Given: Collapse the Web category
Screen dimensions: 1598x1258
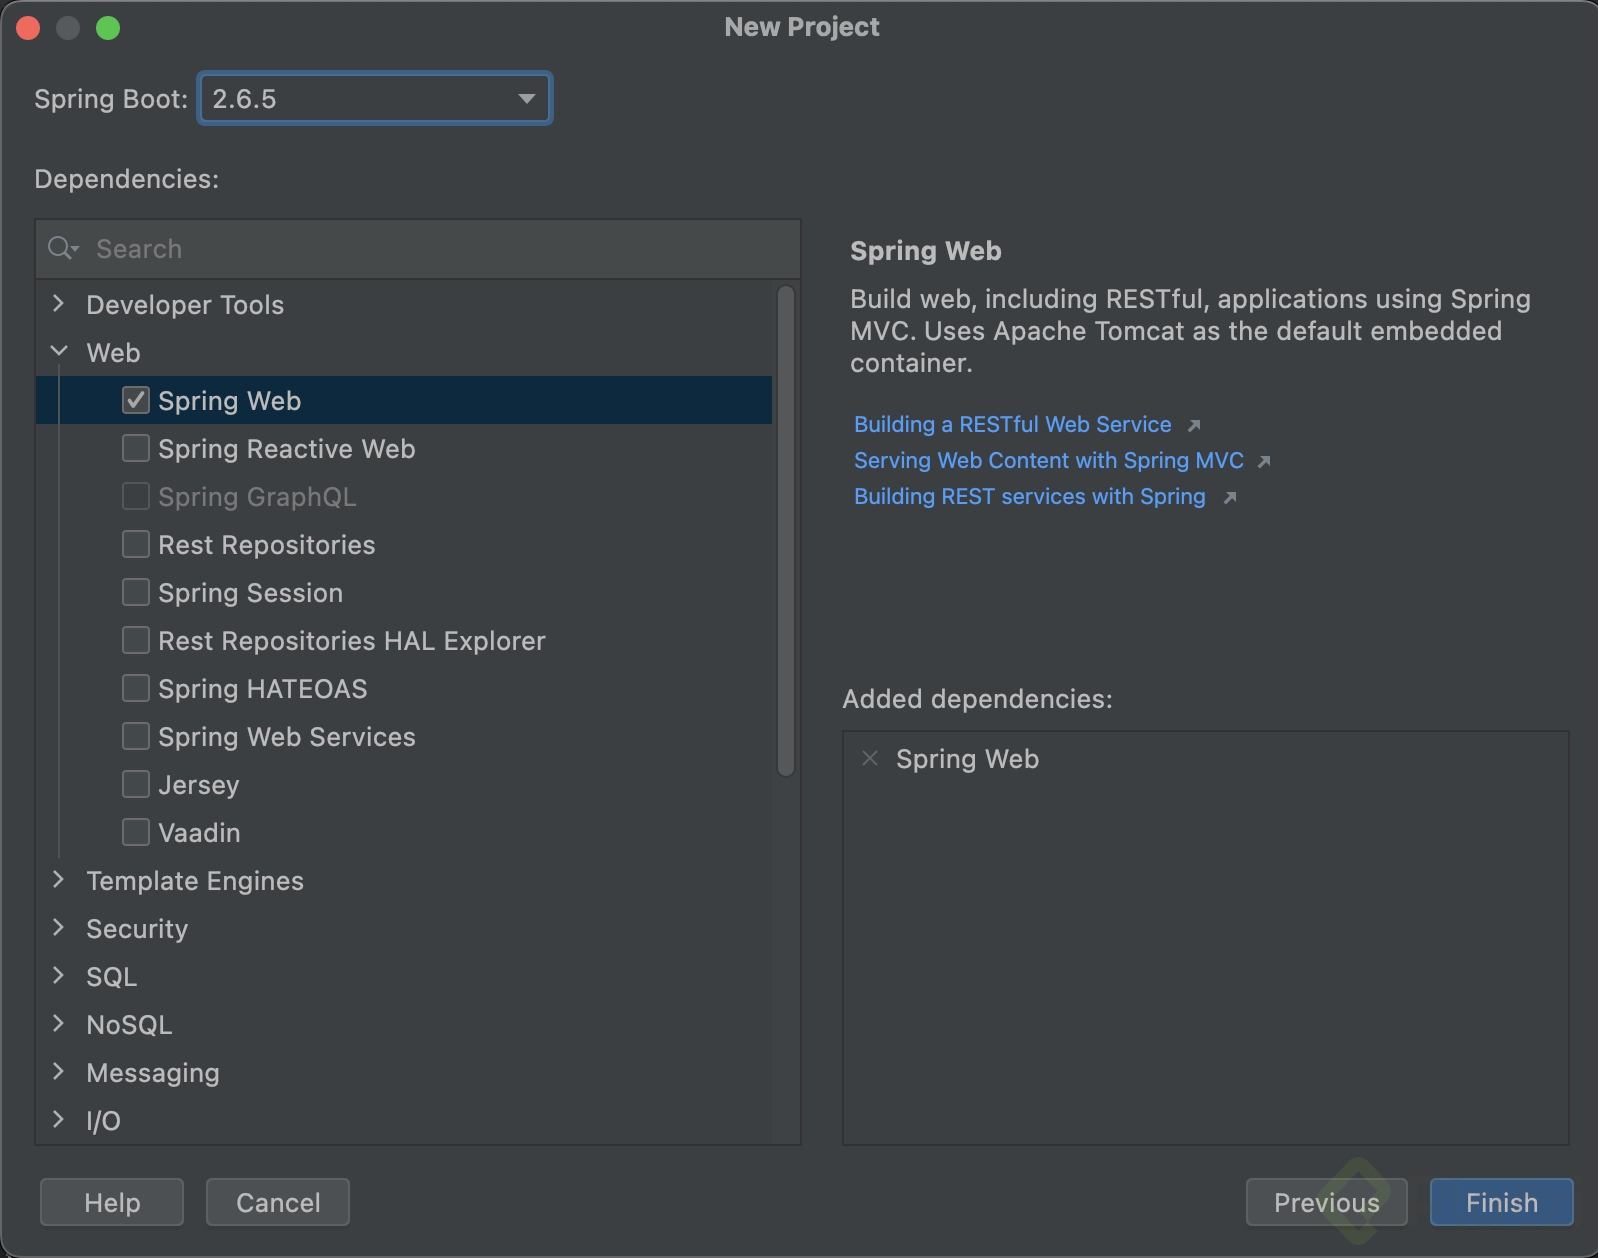Looking at the screenshot, I should (x=59, y=352).
